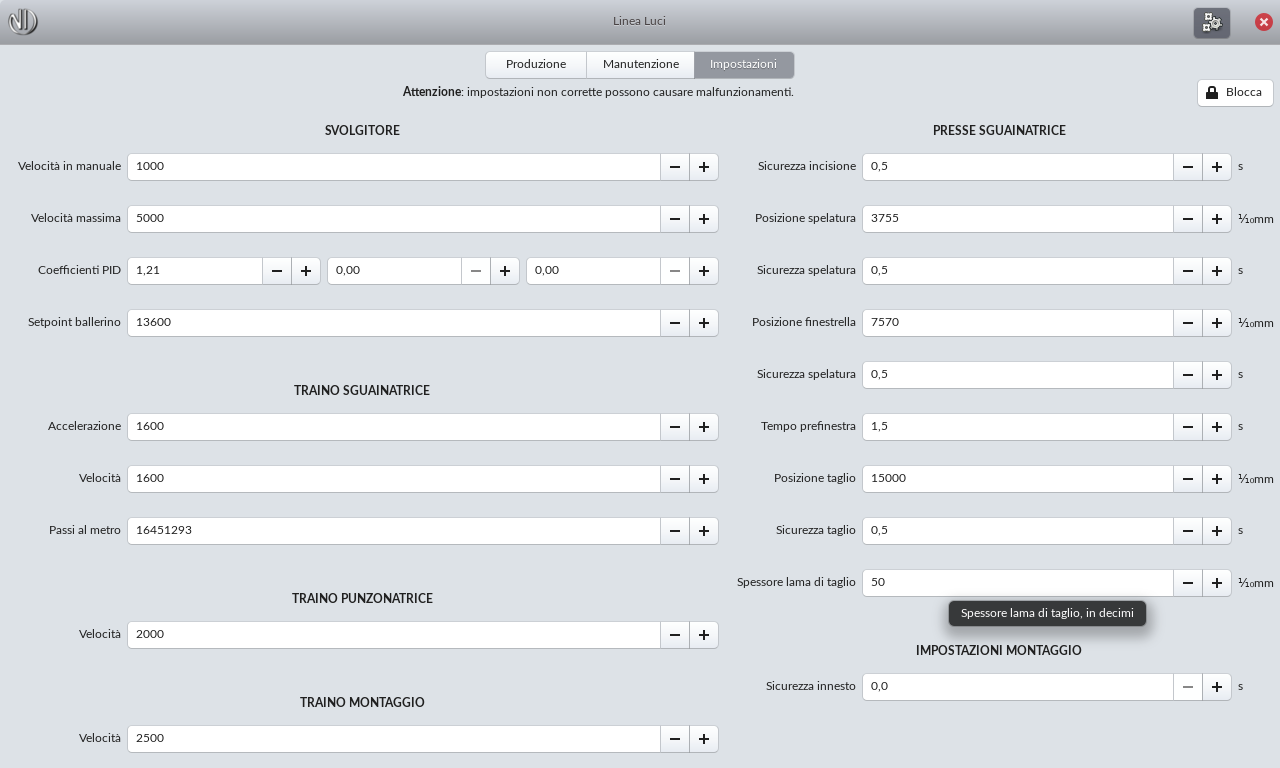Increase Sicurezza taglio value

[1217, 531]
